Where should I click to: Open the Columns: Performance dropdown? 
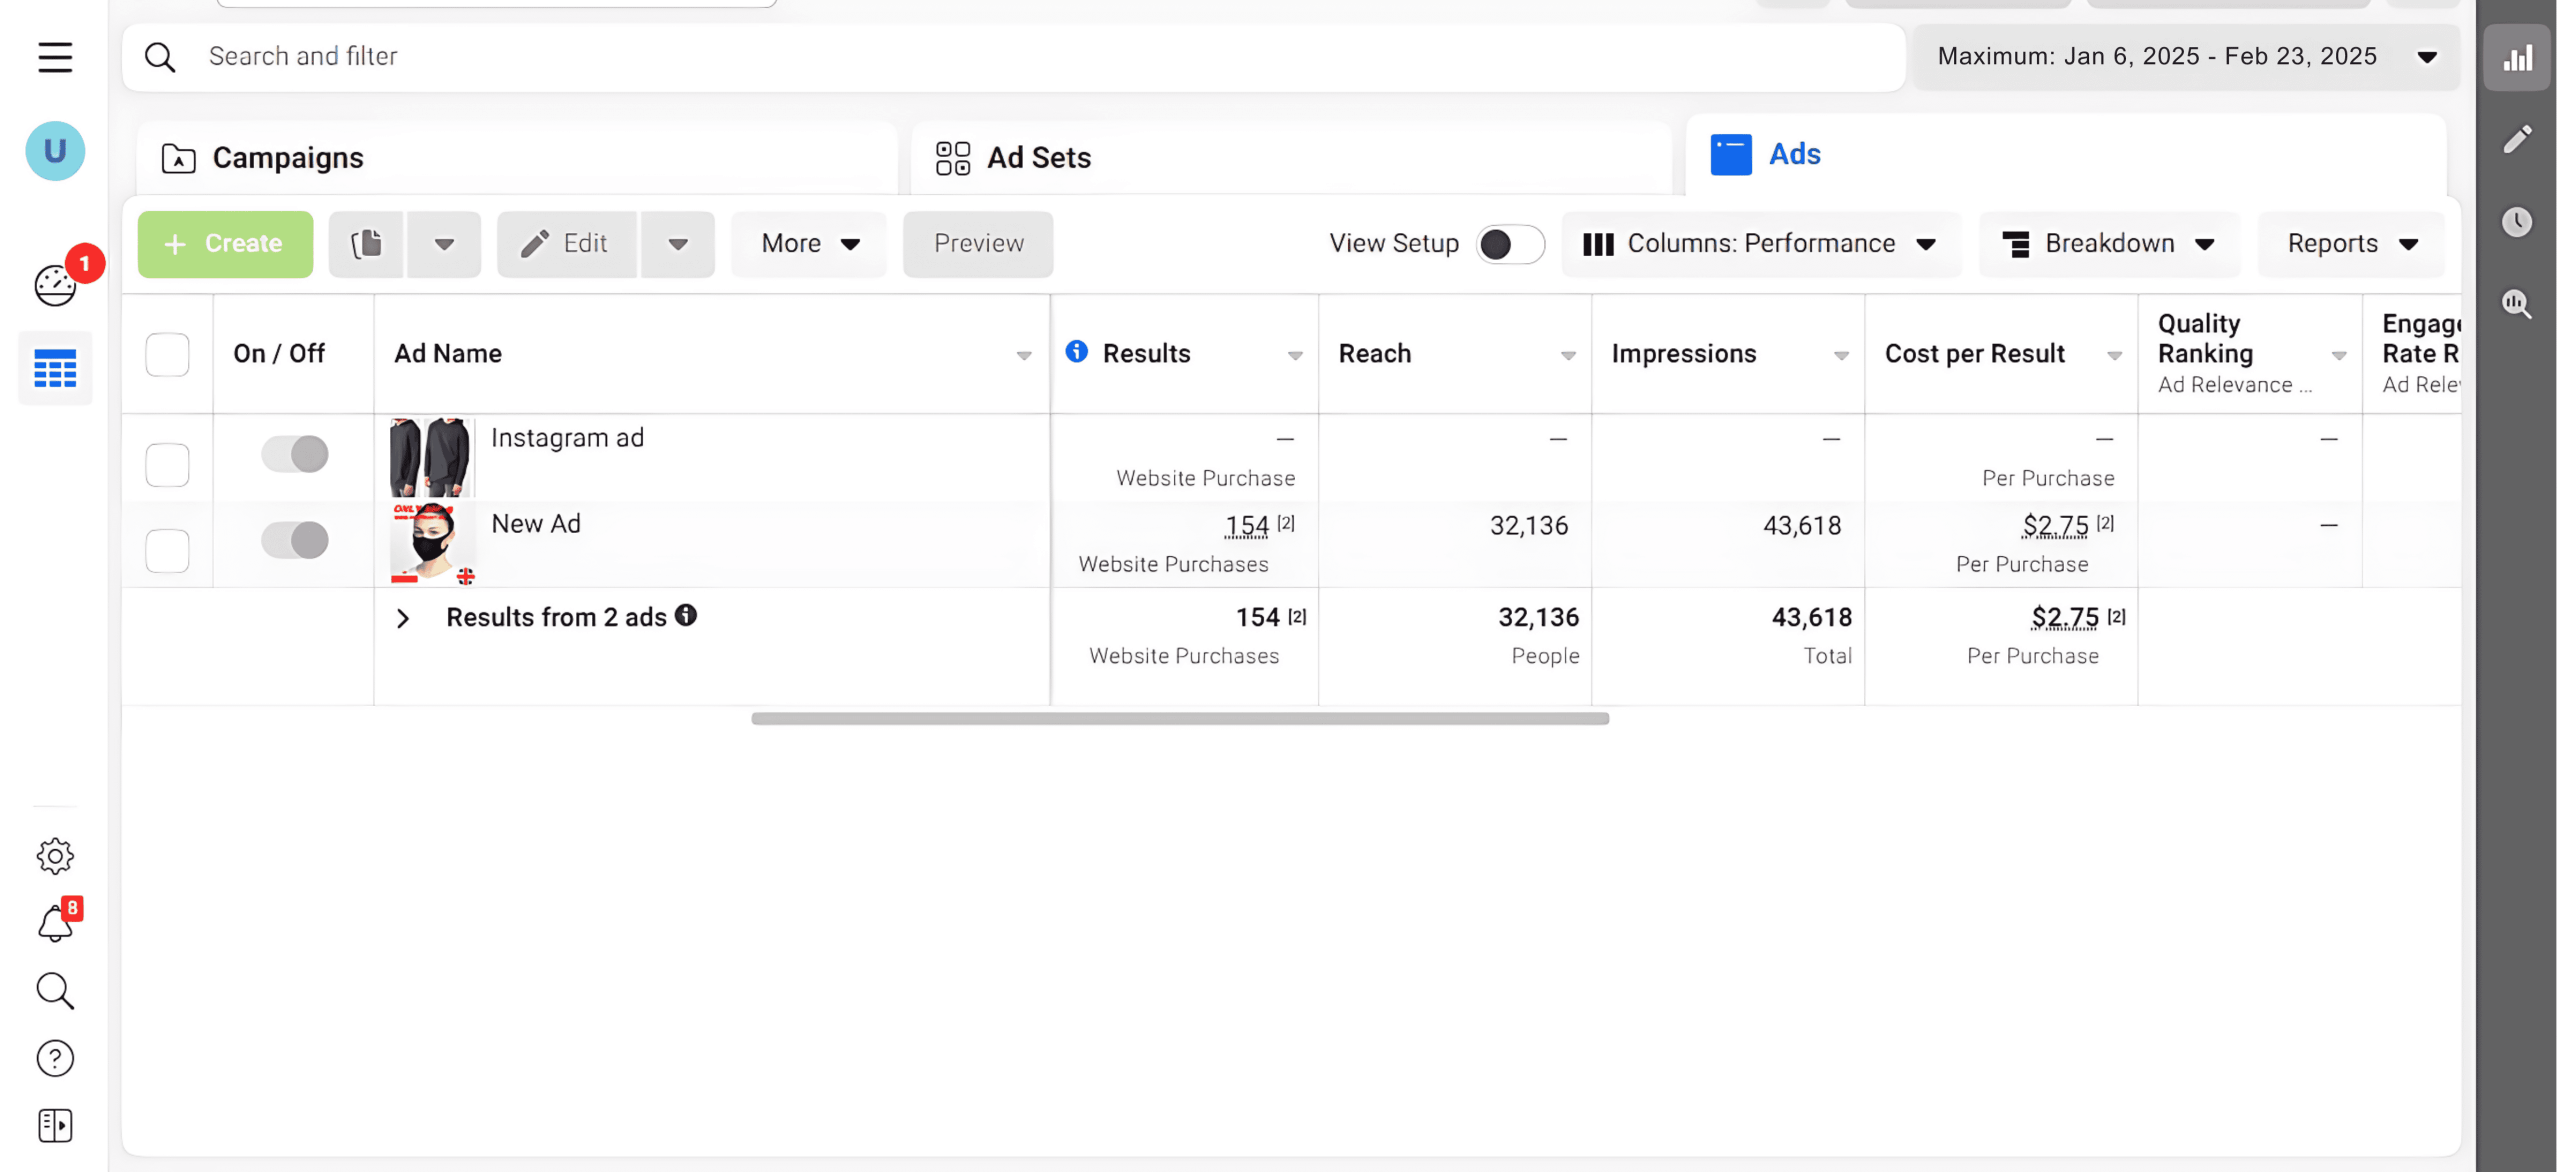(x=1759, y=244)
